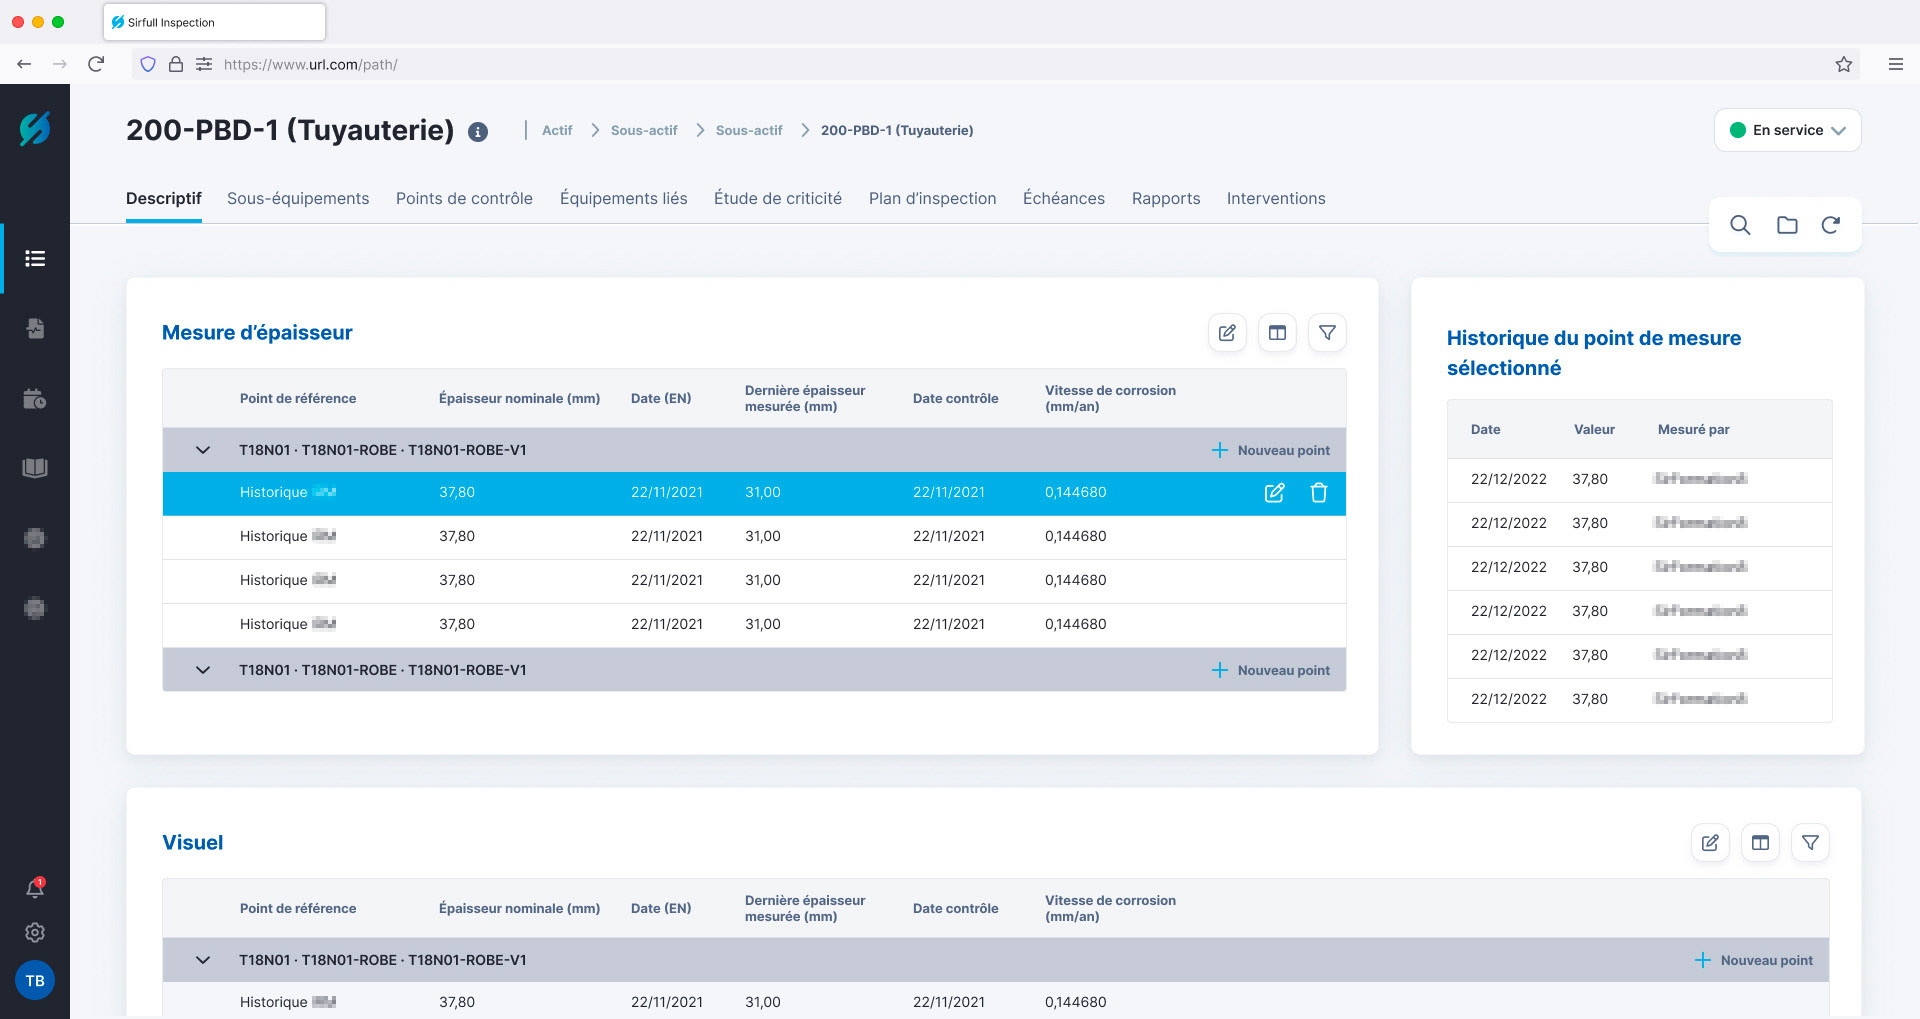The width and height of the screenshot is (1920, 1019).
Task: Open the Rapports tab
Action: [x=1166, y=198]
